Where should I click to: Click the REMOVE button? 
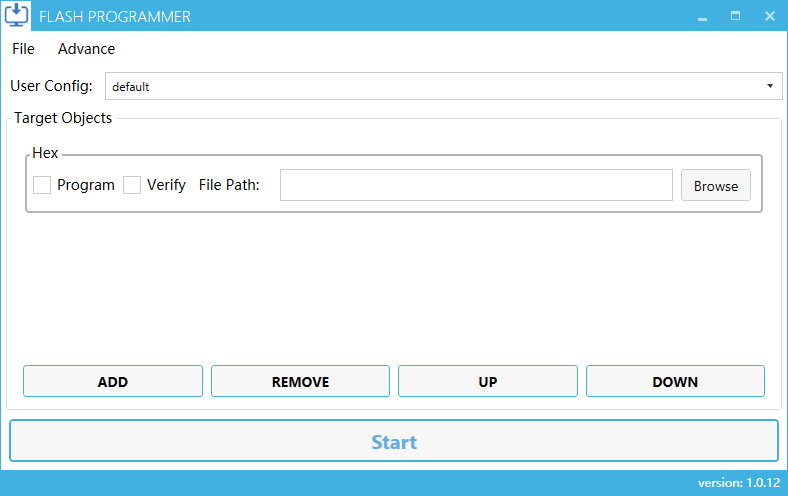pos(301,381)
